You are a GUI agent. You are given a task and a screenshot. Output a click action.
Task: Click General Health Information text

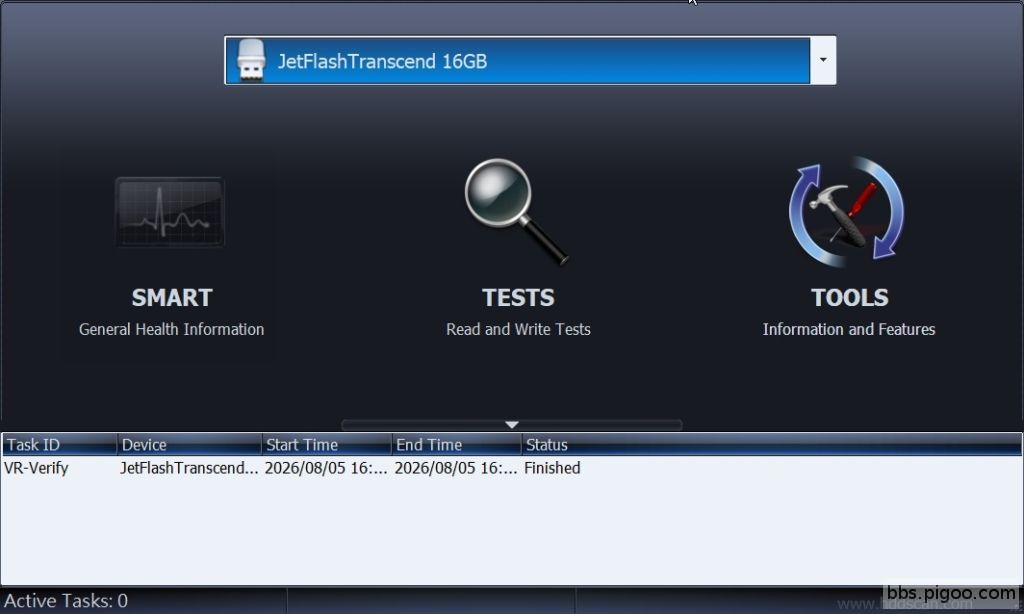172,329
